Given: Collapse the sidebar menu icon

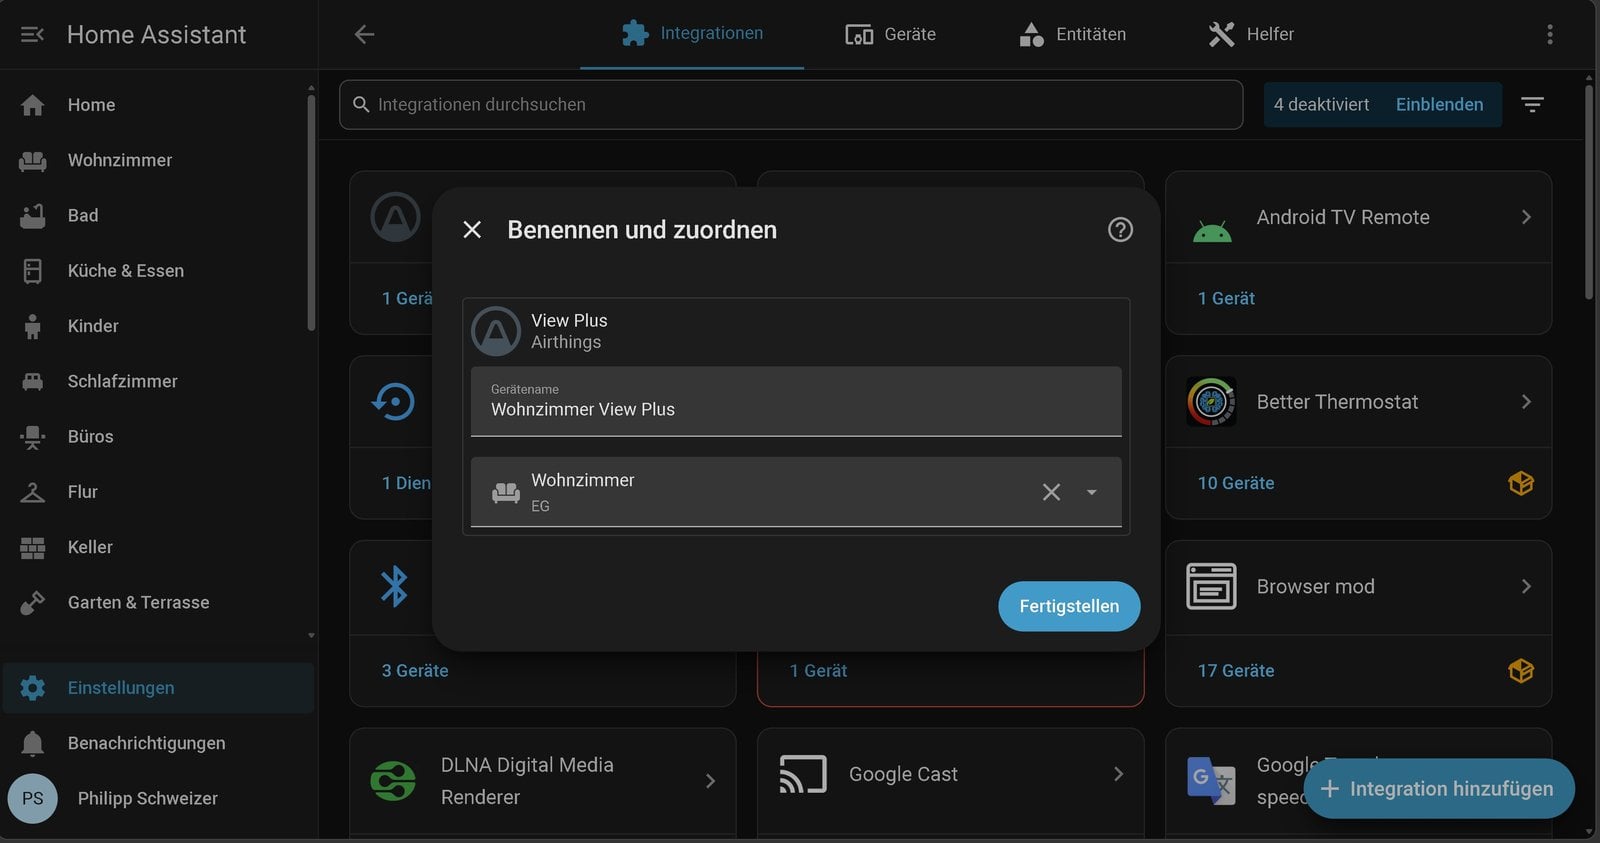Looking at the screenshot, I should click(32, 35).
